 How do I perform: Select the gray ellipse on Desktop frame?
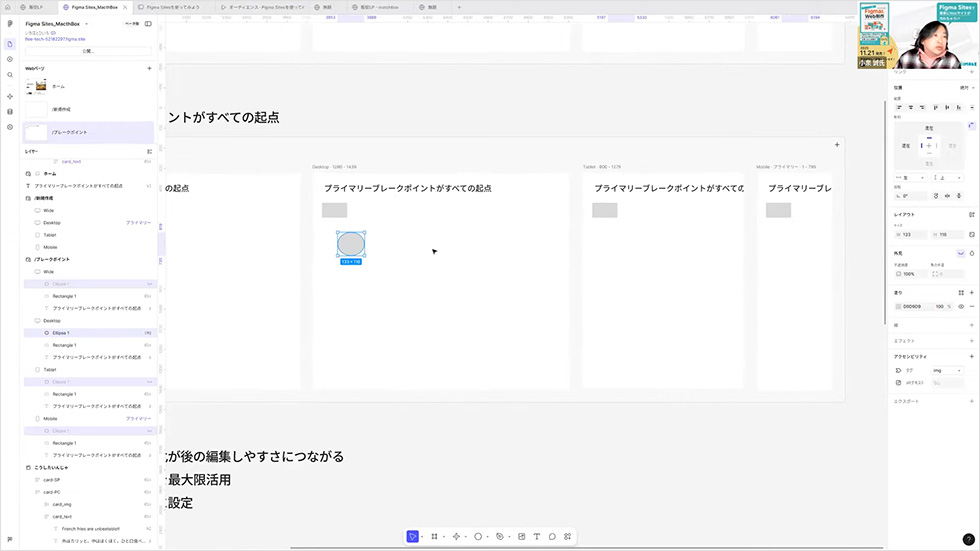tap(351, 244)
